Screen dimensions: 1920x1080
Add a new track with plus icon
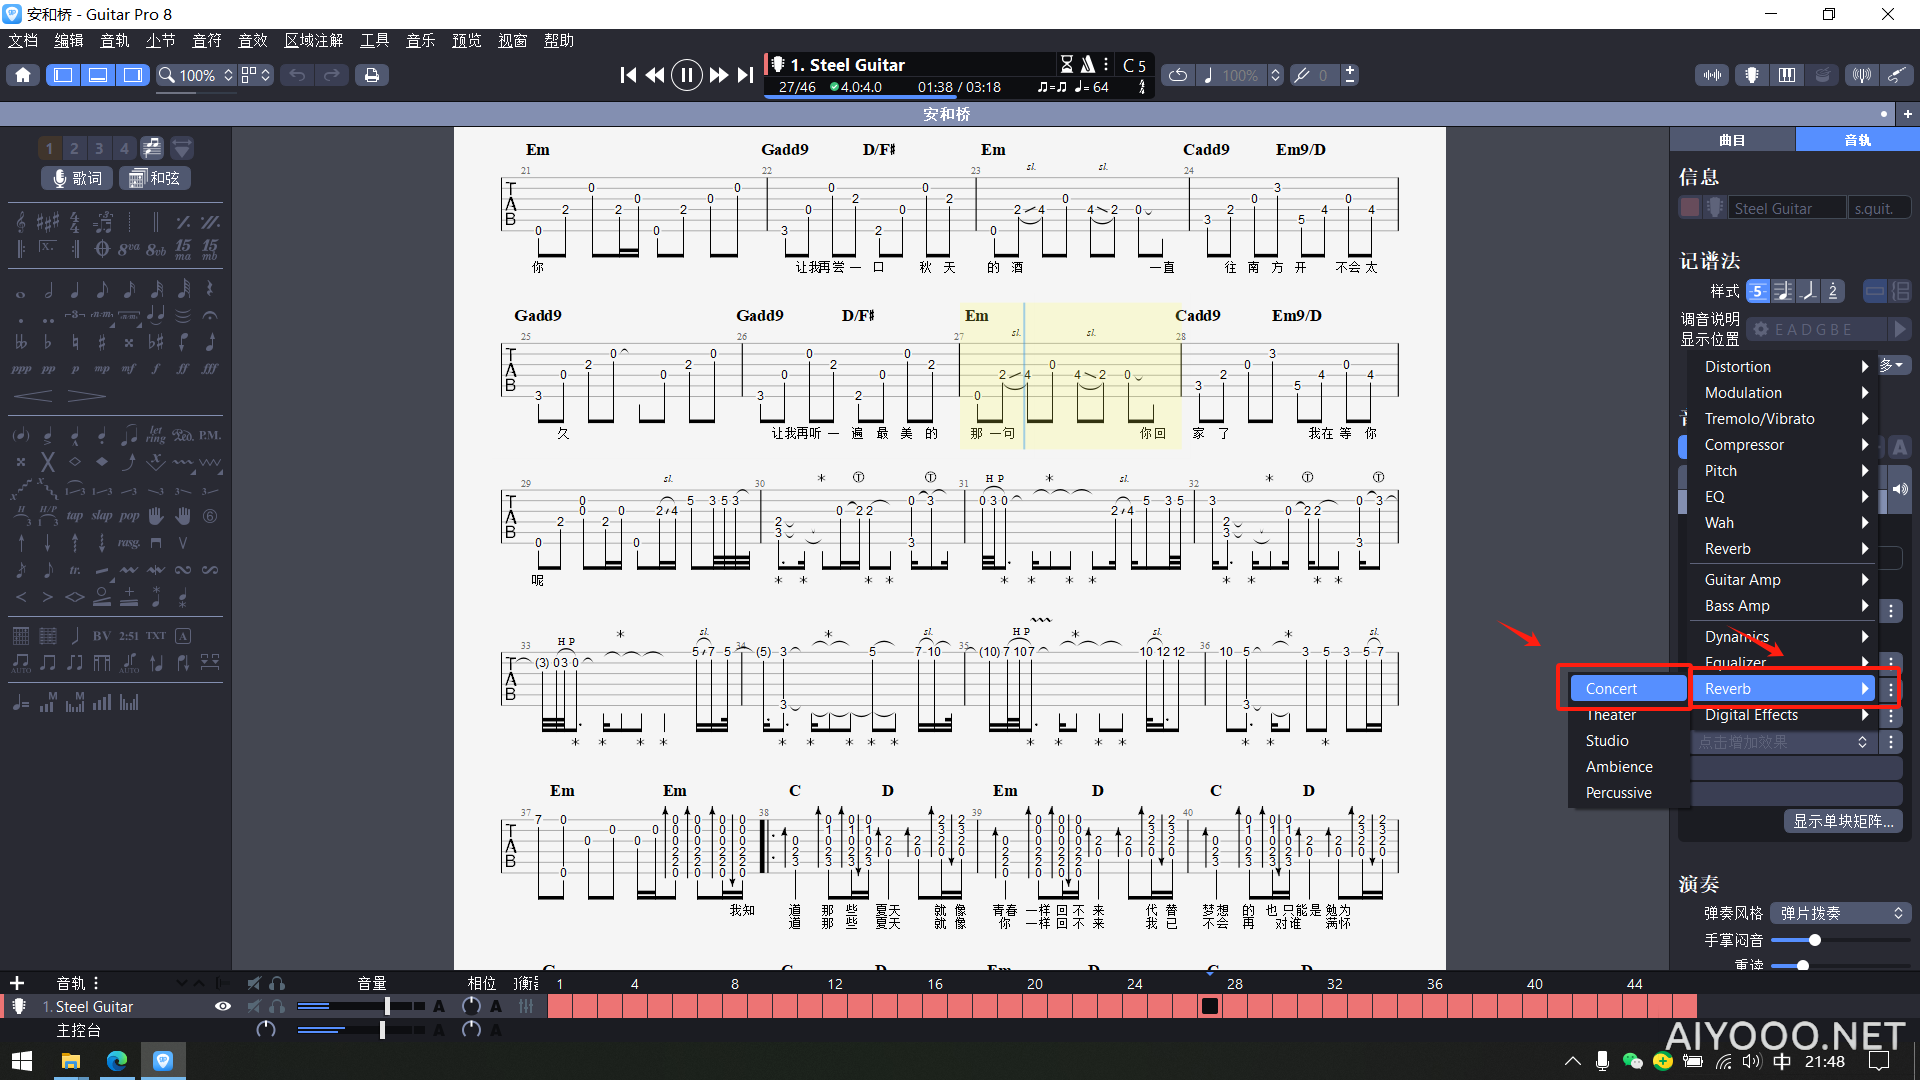pos(17,983)
